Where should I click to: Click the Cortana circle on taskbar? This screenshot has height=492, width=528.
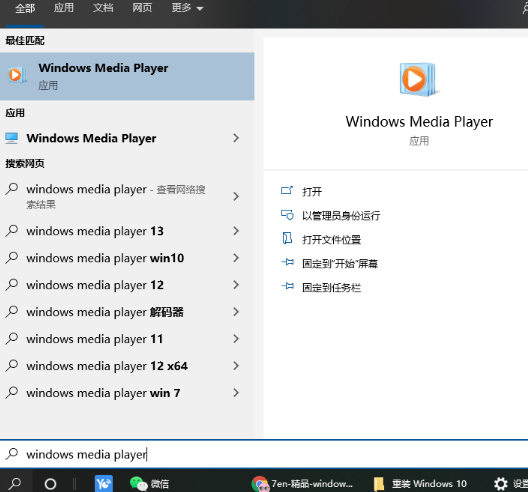pos(51,484)
